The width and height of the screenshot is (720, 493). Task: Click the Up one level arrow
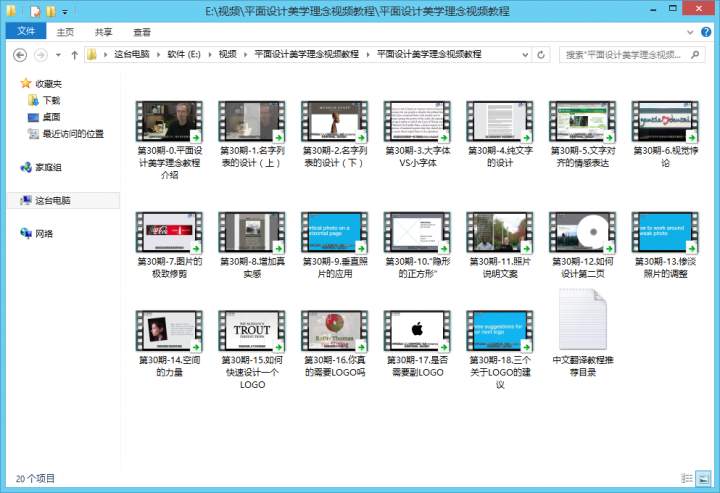[x=74, y=54]
